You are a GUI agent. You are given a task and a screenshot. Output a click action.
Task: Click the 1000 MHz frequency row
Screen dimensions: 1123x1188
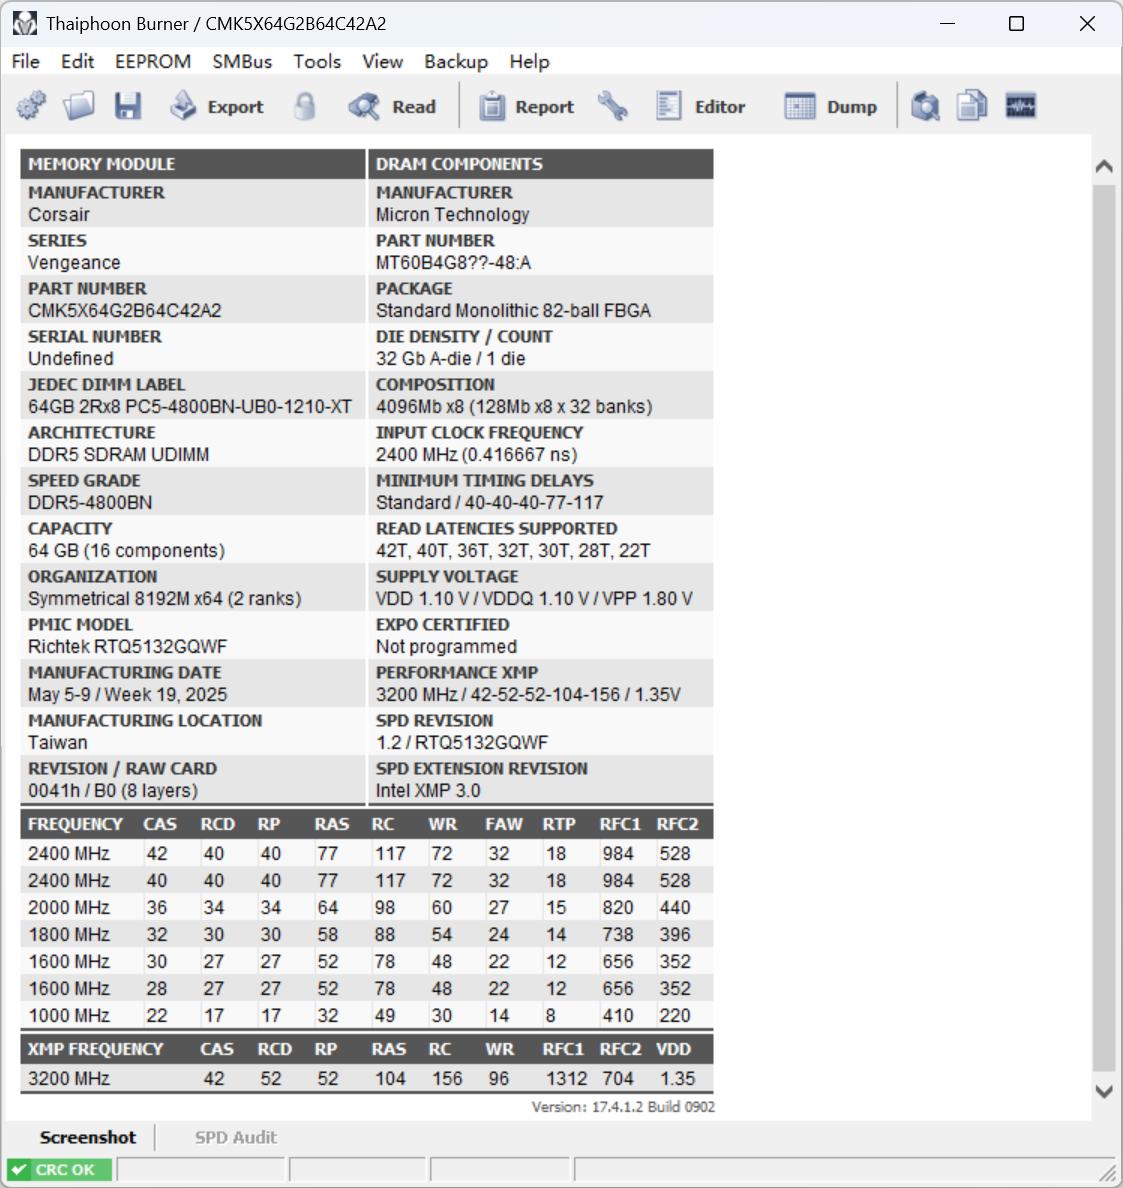point(367,1015)
